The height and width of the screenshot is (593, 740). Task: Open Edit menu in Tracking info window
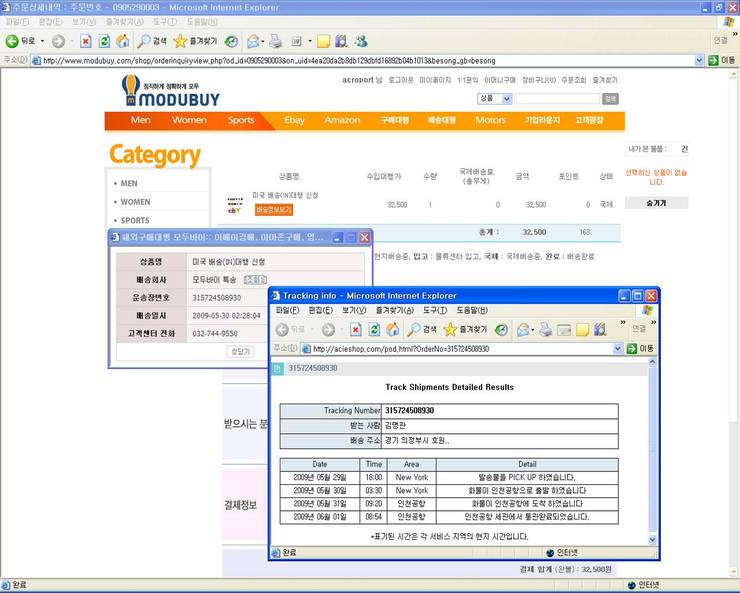point(321,310)
